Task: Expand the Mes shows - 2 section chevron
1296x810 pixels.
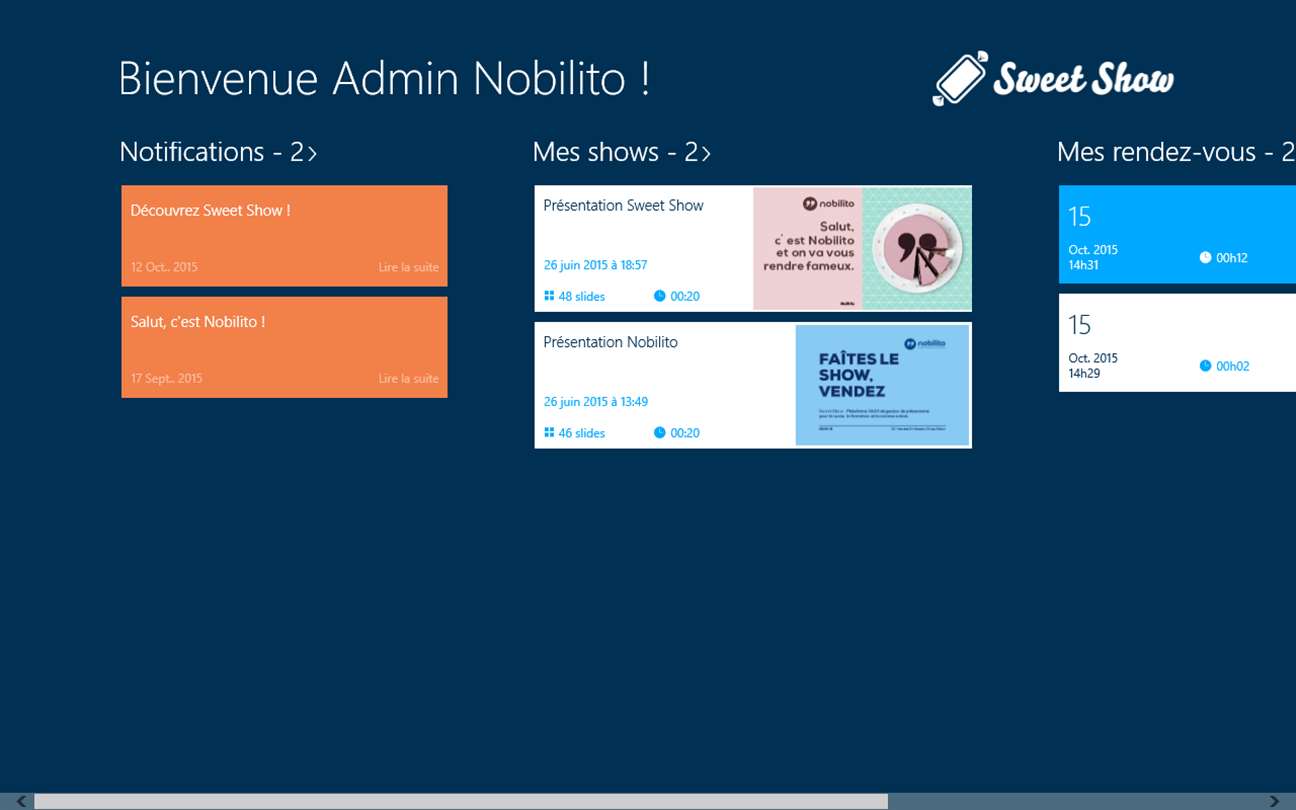Action: pyautogui.click(x=706, y=153)
